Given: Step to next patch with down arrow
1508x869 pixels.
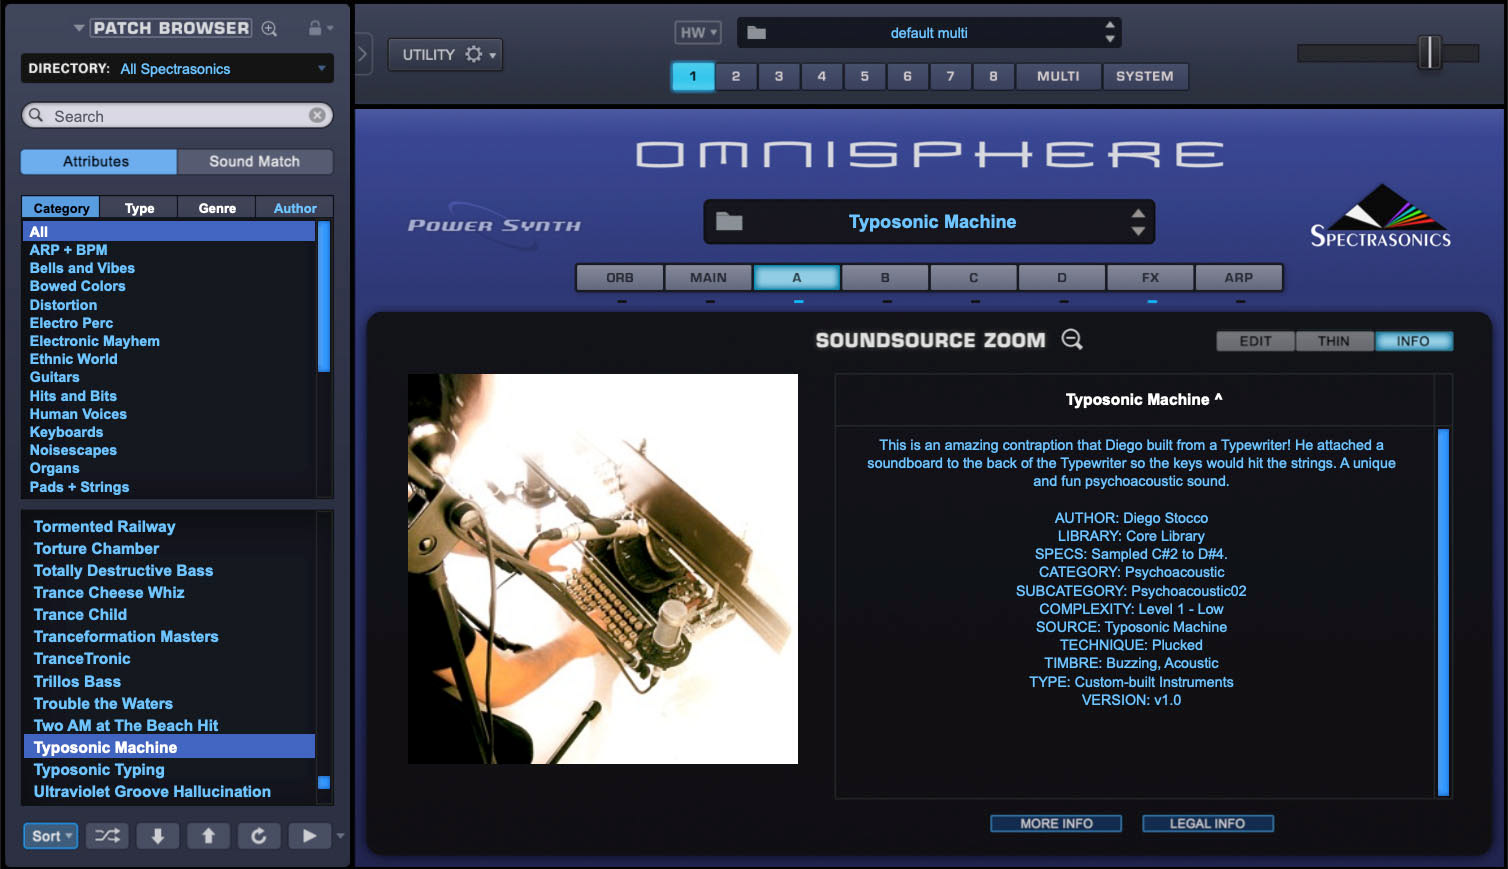Looking at the screenshot, I should coord(158,836).
